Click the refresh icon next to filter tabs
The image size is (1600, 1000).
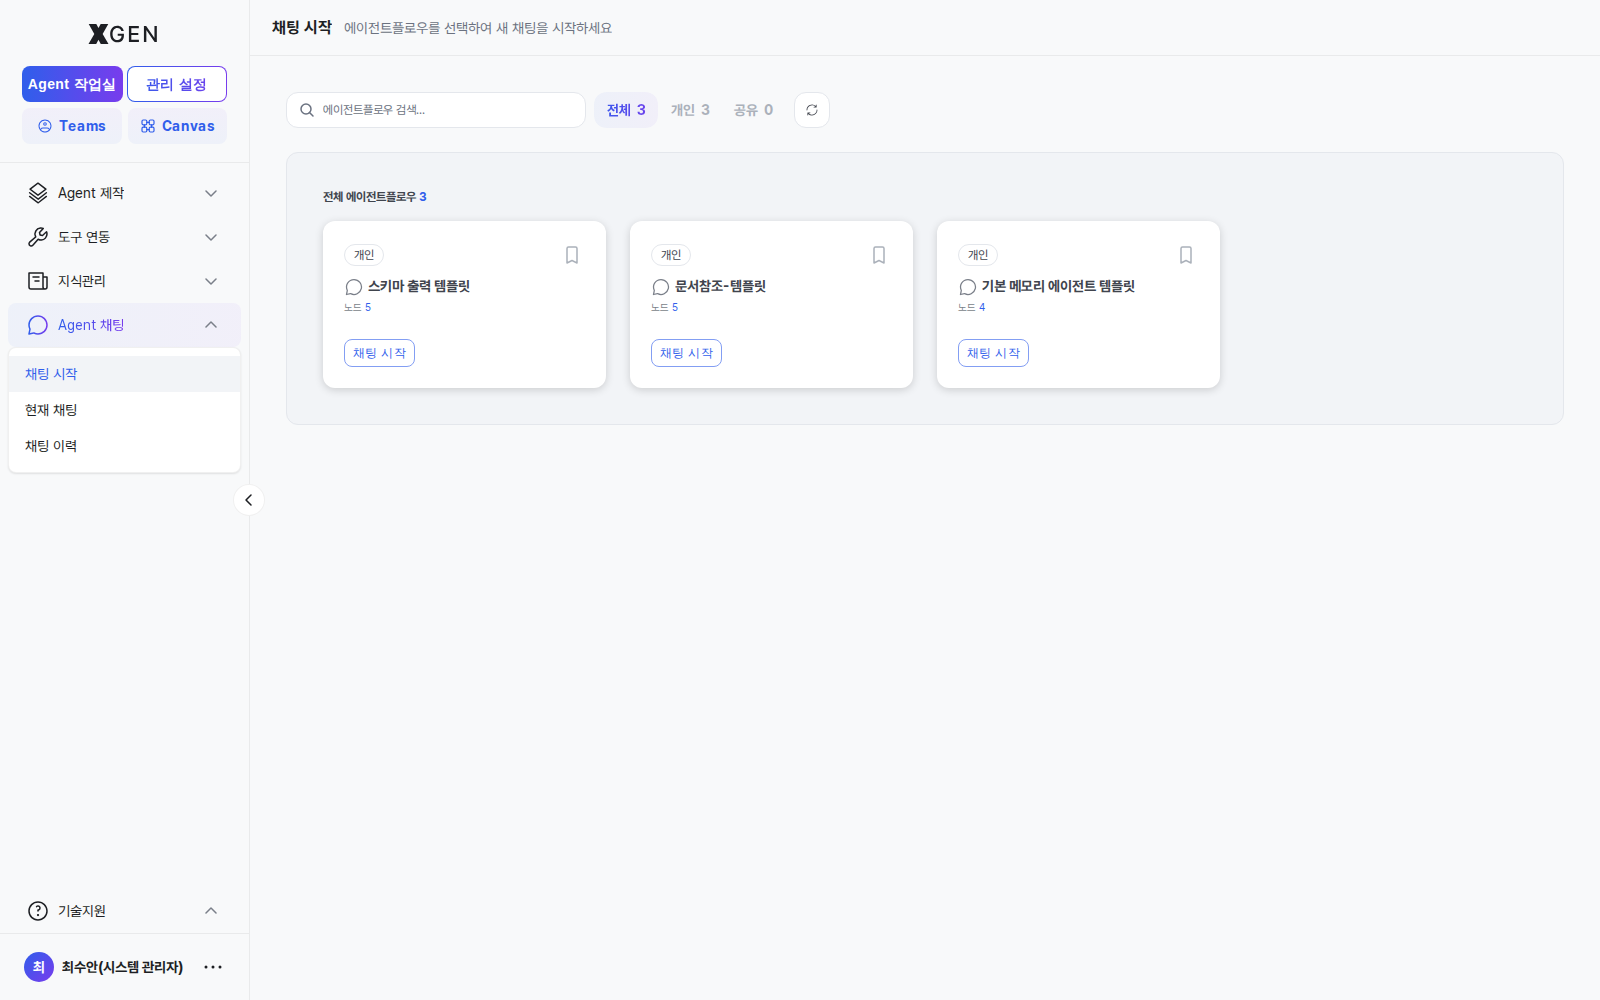pos(812,110)
